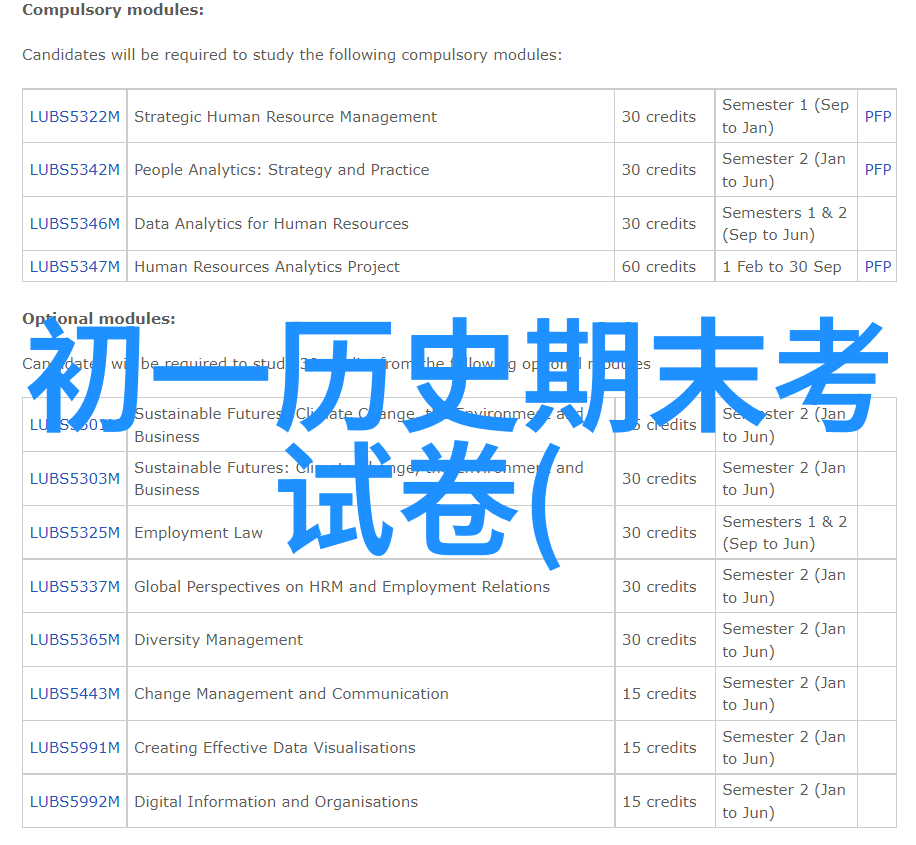Click the Optional modules heading
916x845 pixels.
click(x=99, y=319)
